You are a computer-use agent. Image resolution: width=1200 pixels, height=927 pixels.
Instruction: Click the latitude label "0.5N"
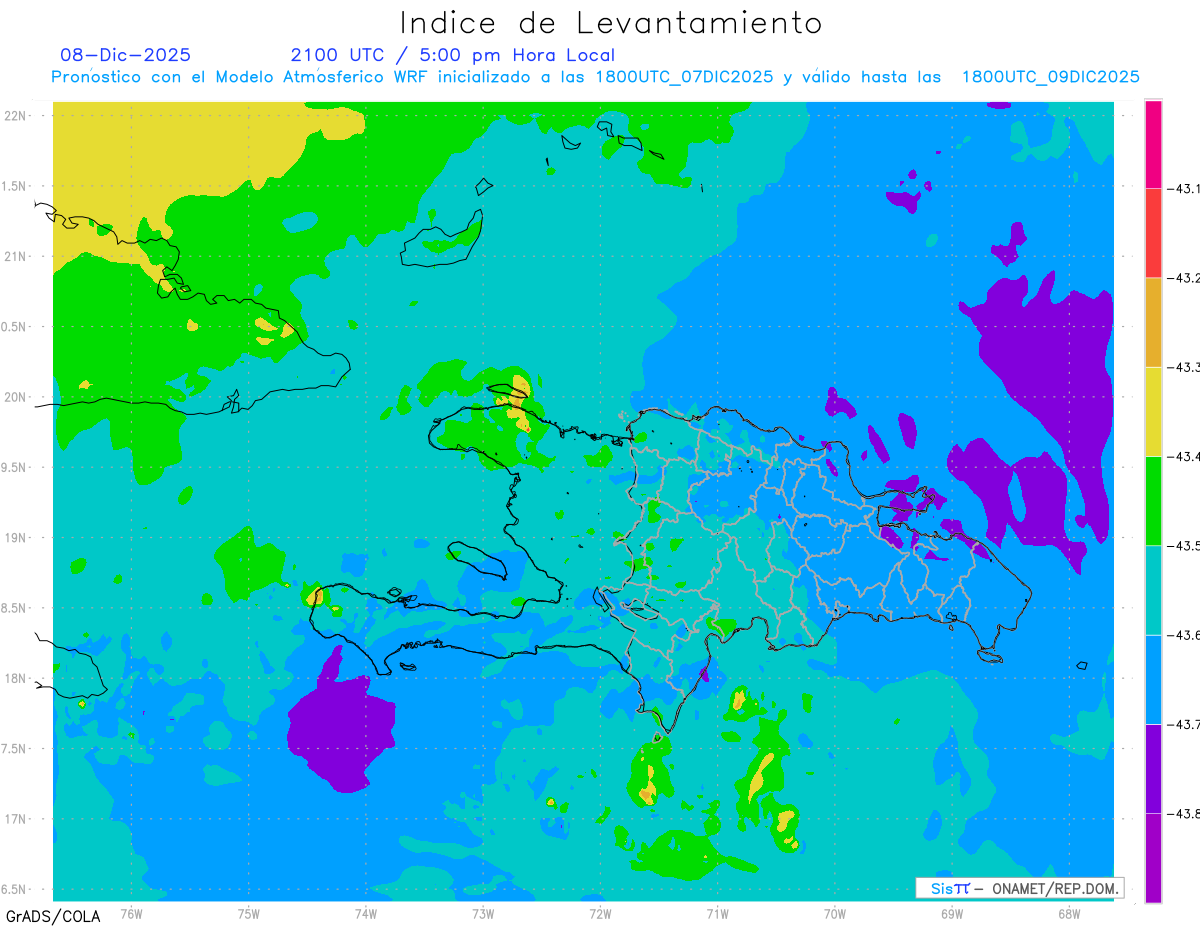pos(15,327)
